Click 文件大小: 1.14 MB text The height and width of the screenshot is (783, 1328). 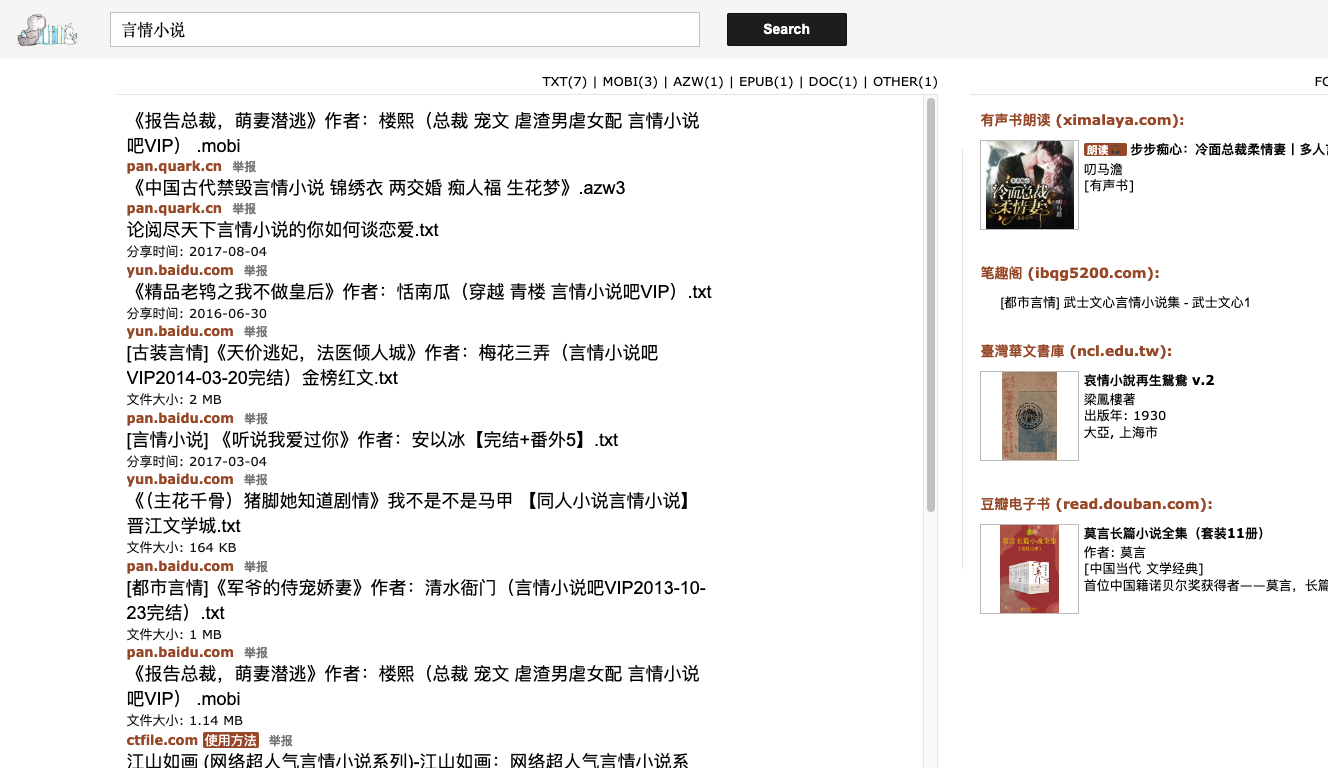click(x=185, y=721)
